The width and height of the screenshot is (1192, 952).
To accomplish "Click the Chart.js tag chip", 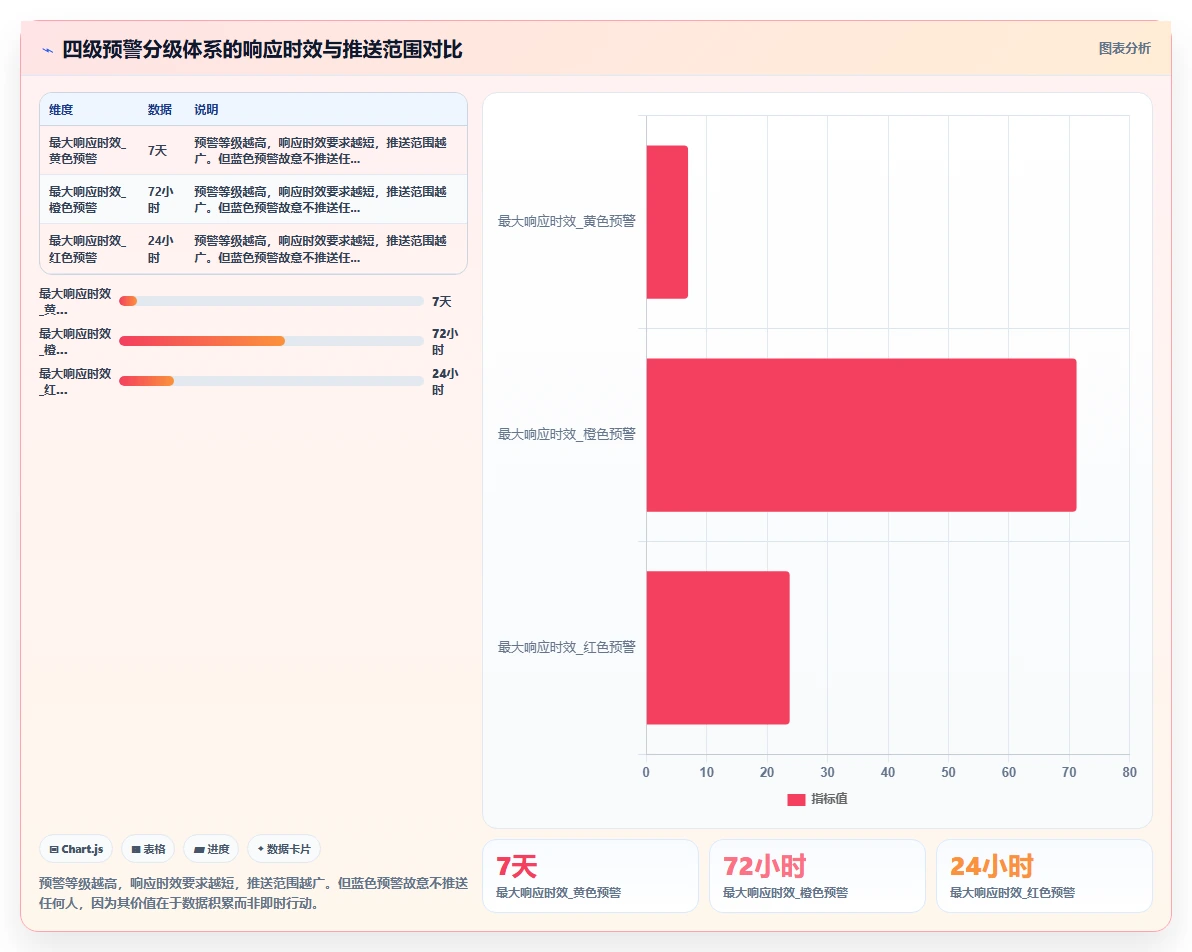I will coord(76,849).
